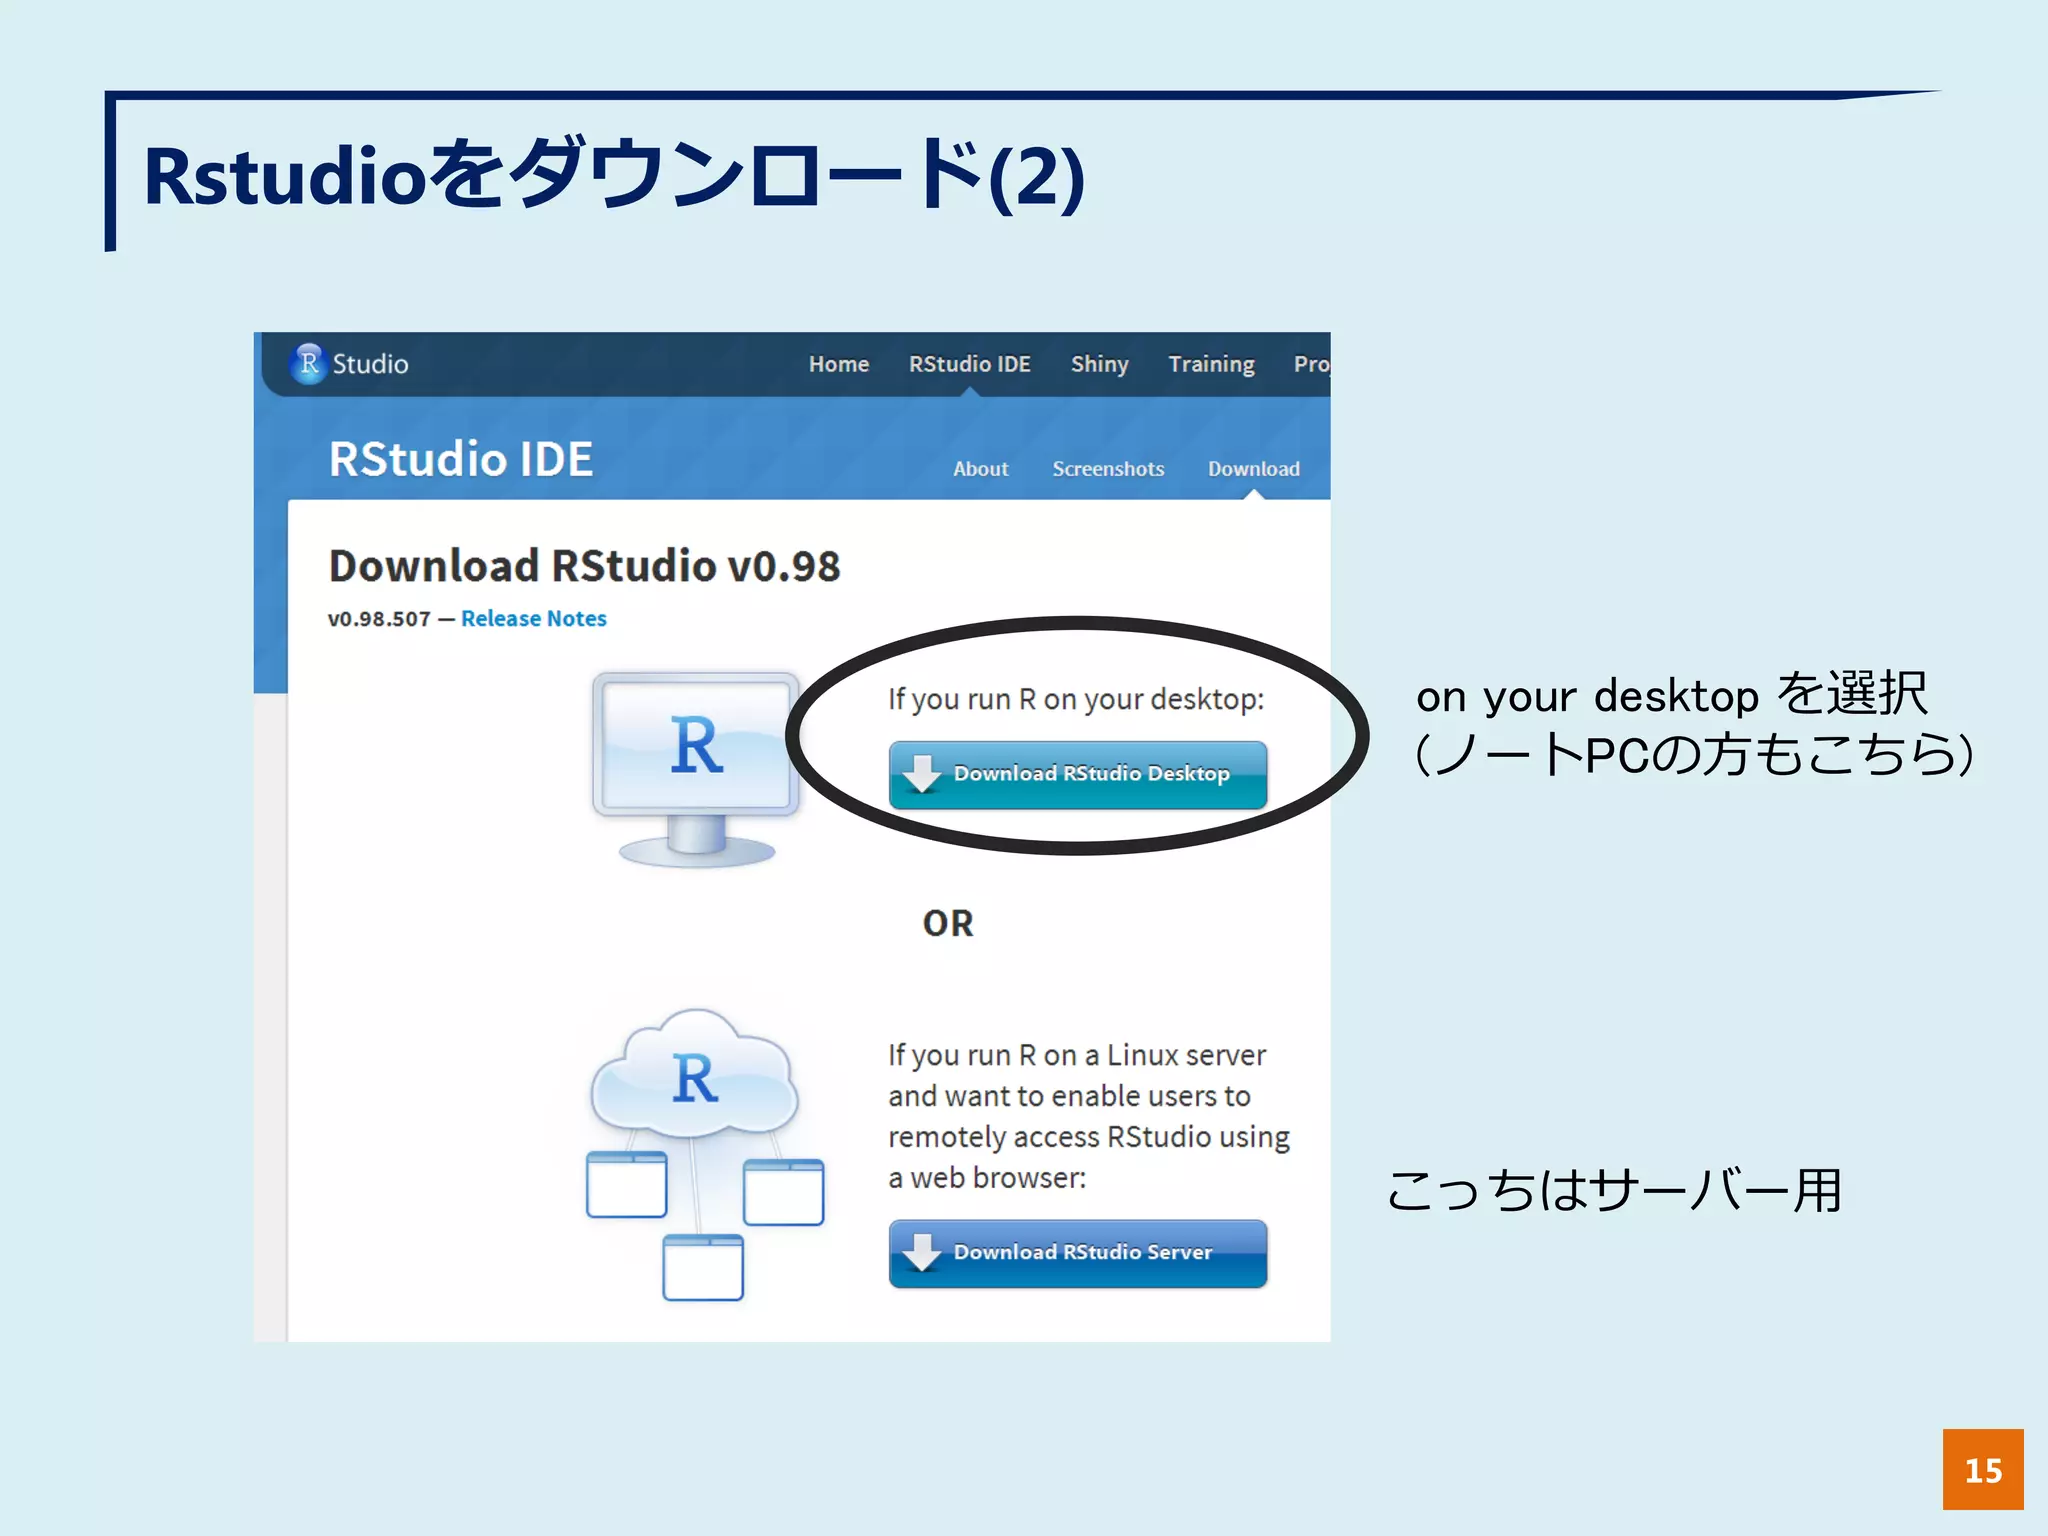
Task: Click the 'RStudio IDE' banner title
Action: coord(461,459)
